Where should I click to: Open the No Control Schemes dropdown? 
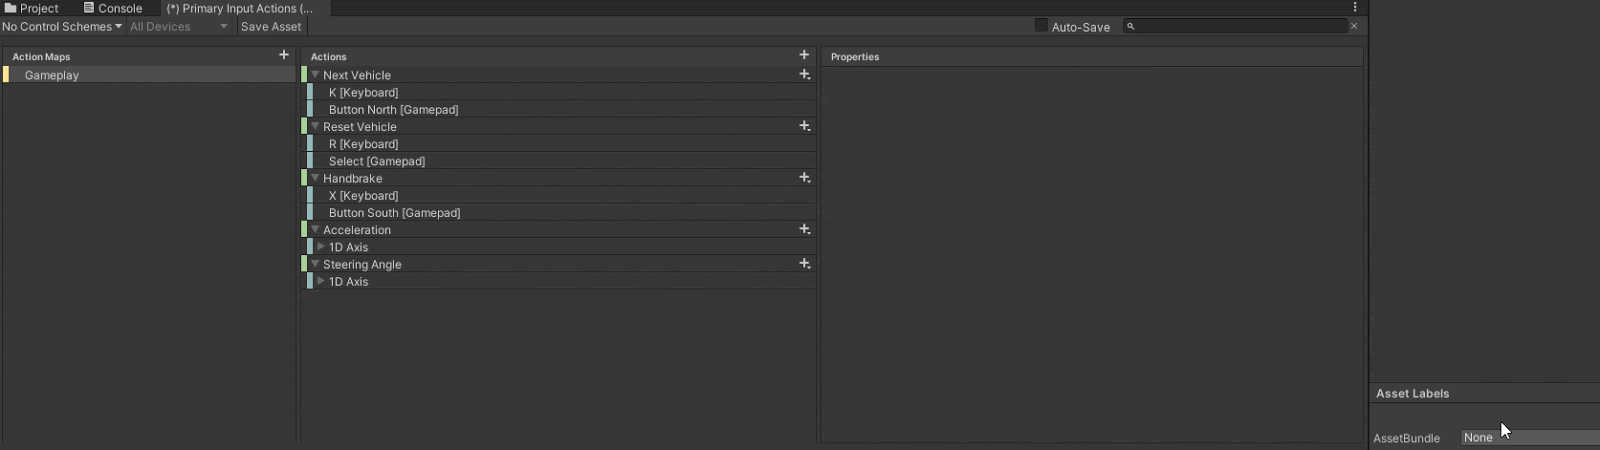(62, 27)
